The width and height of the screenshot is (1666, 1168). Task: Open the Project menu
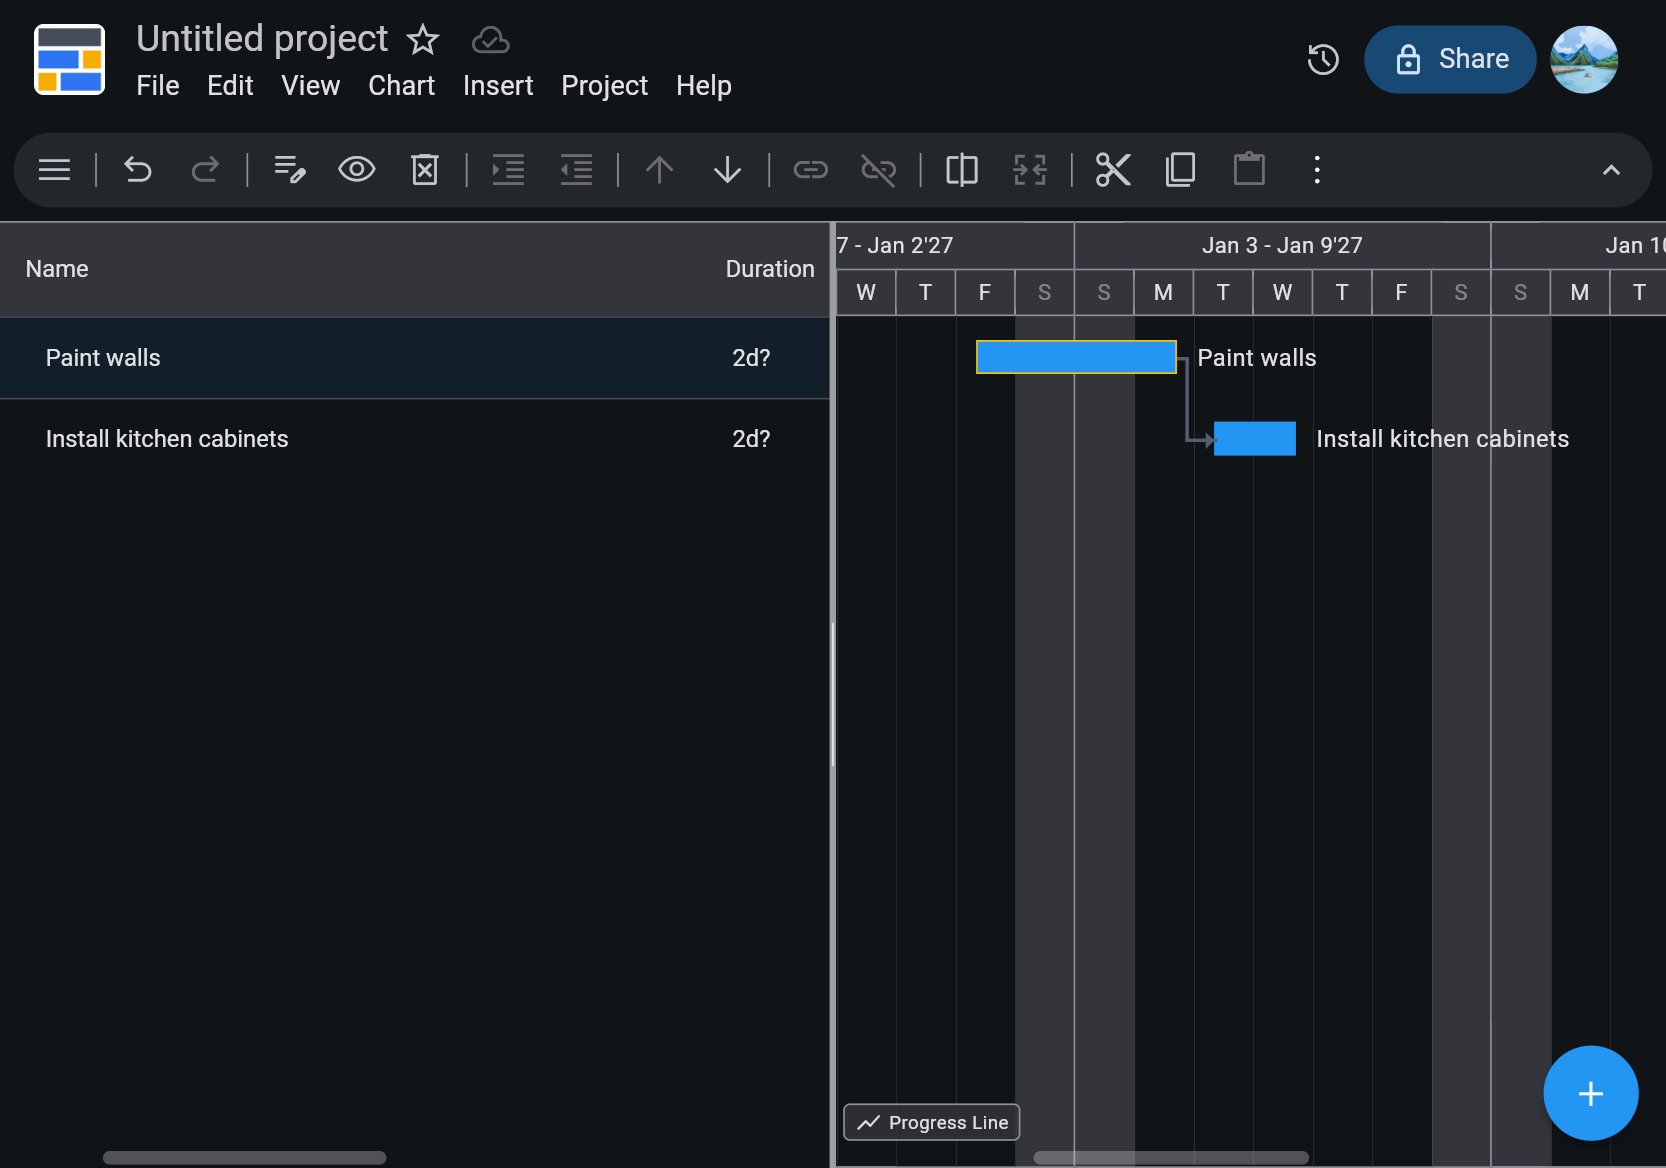(x=605, y=86)
